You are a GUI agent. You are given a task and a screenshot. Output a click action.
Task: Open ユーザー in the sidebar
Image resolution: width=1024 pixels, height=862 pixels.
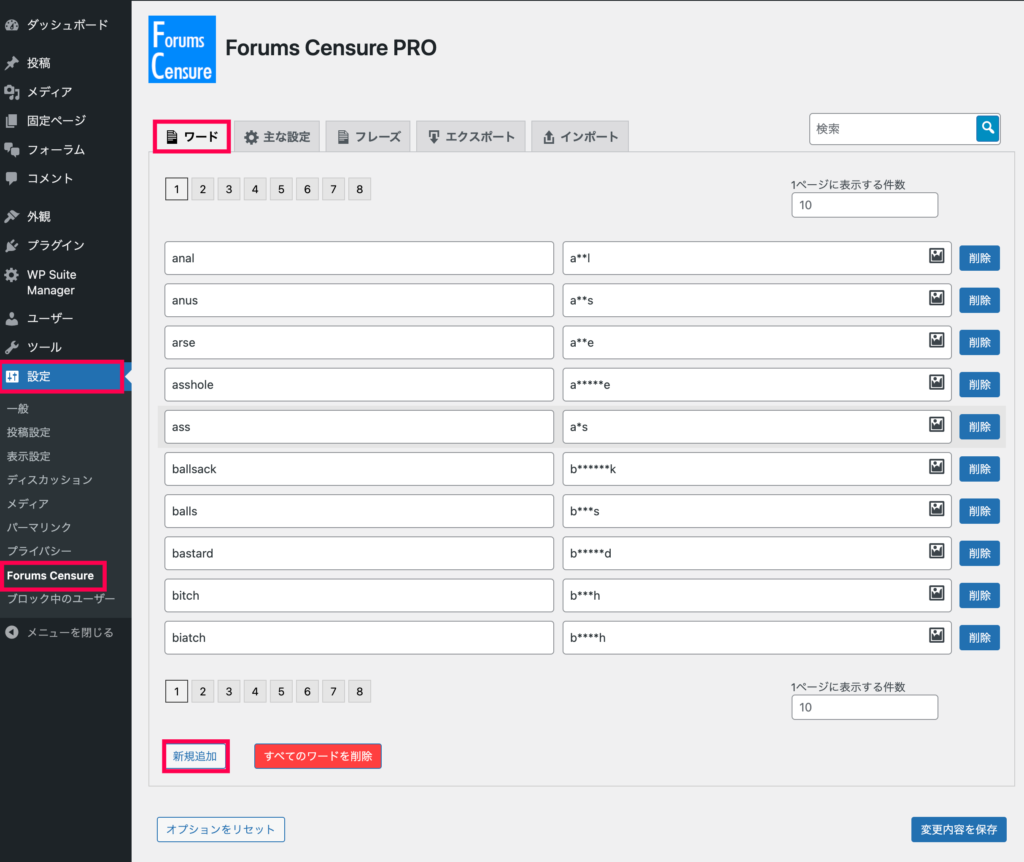65,318
